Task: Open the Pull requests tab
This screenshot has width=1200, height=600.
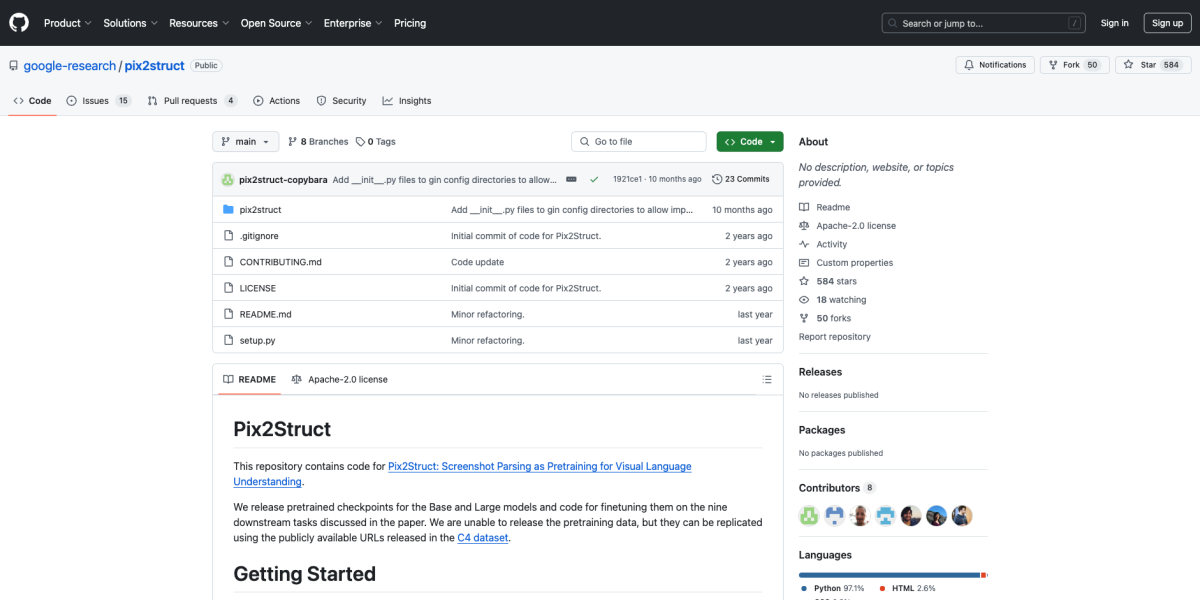Action: click(x=191, y=101)
